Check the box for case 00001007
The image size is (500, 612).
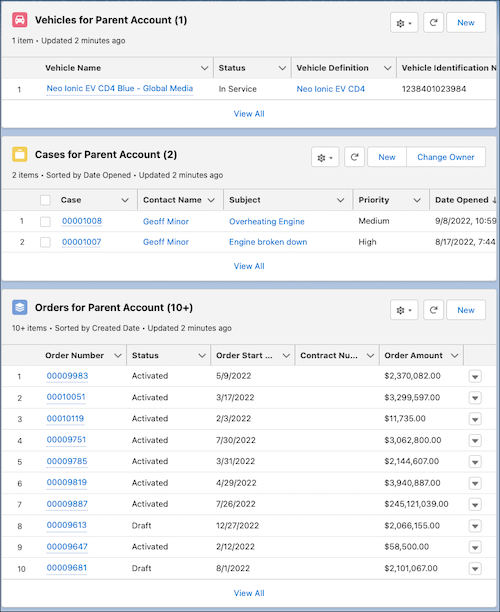[x=45, y=242]
